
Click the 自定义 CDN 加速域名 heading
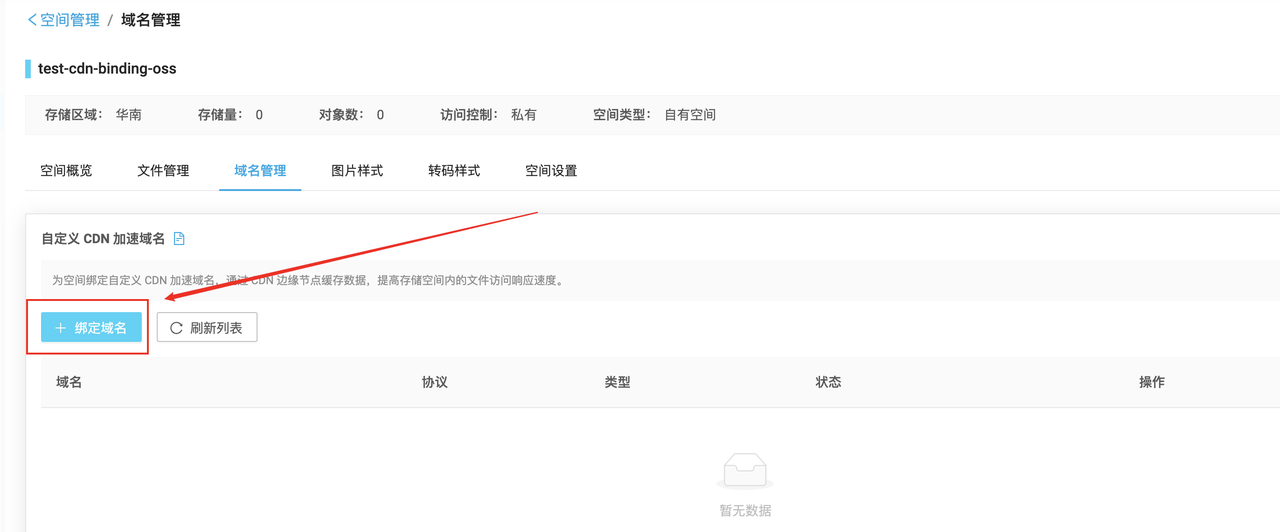click(x=103, y=239)
